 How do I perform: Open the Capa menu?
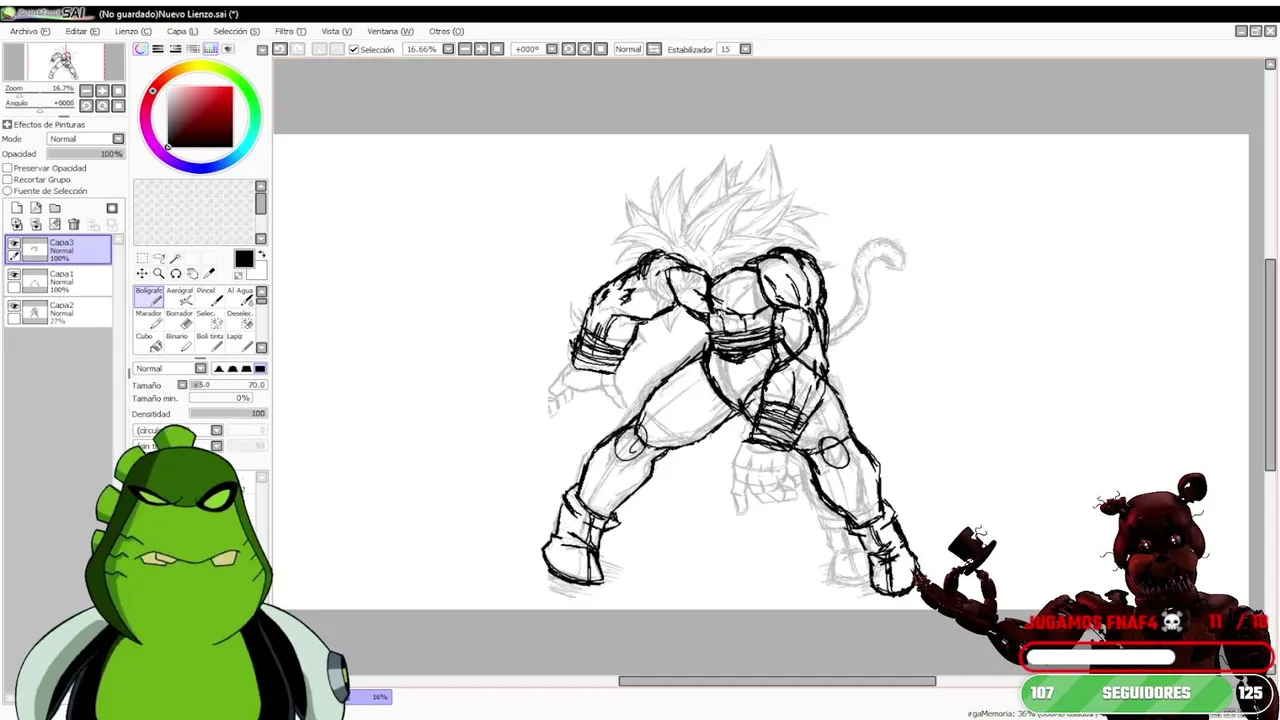pos(182,31)
